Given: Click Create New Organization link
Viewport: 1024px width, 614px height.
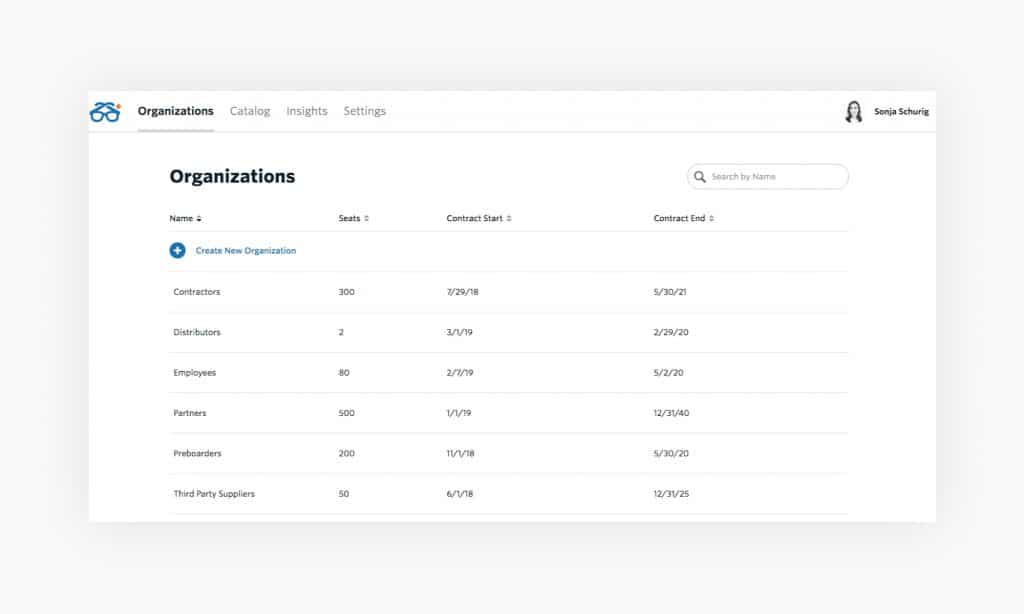Looking at the screenshot, I should [x=246, y=251].
